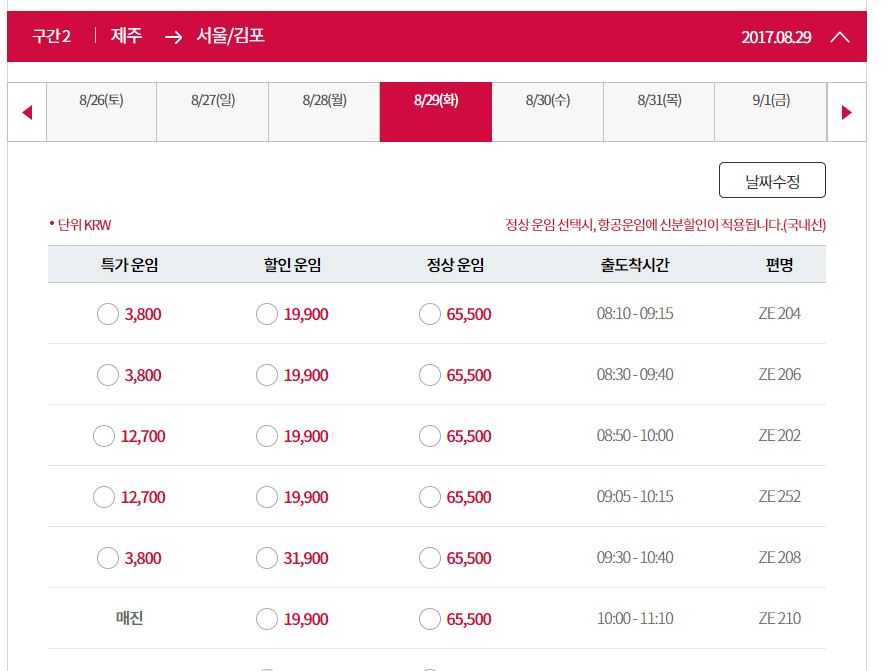
Task: Select 12,700 special fare for ZE 202
Action: pos(104,437)
